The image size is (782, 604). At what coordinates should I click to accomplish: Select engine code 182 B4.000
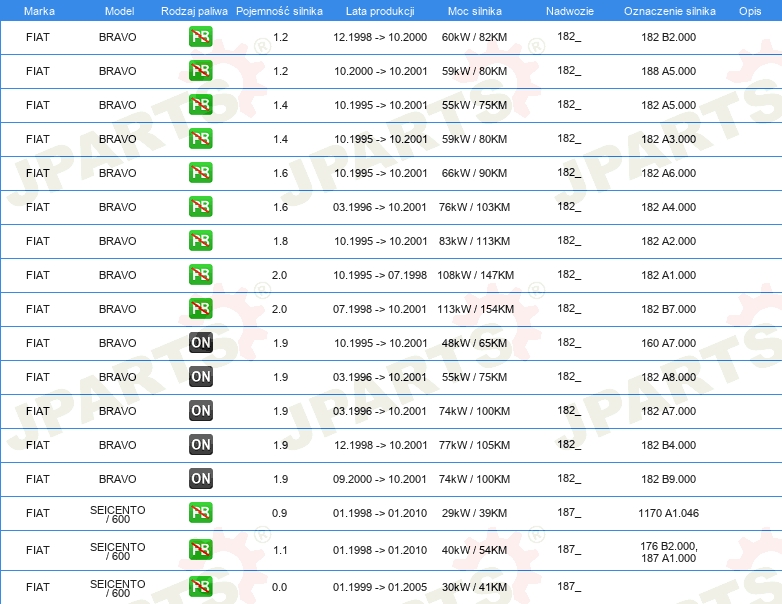click(668, 444)
